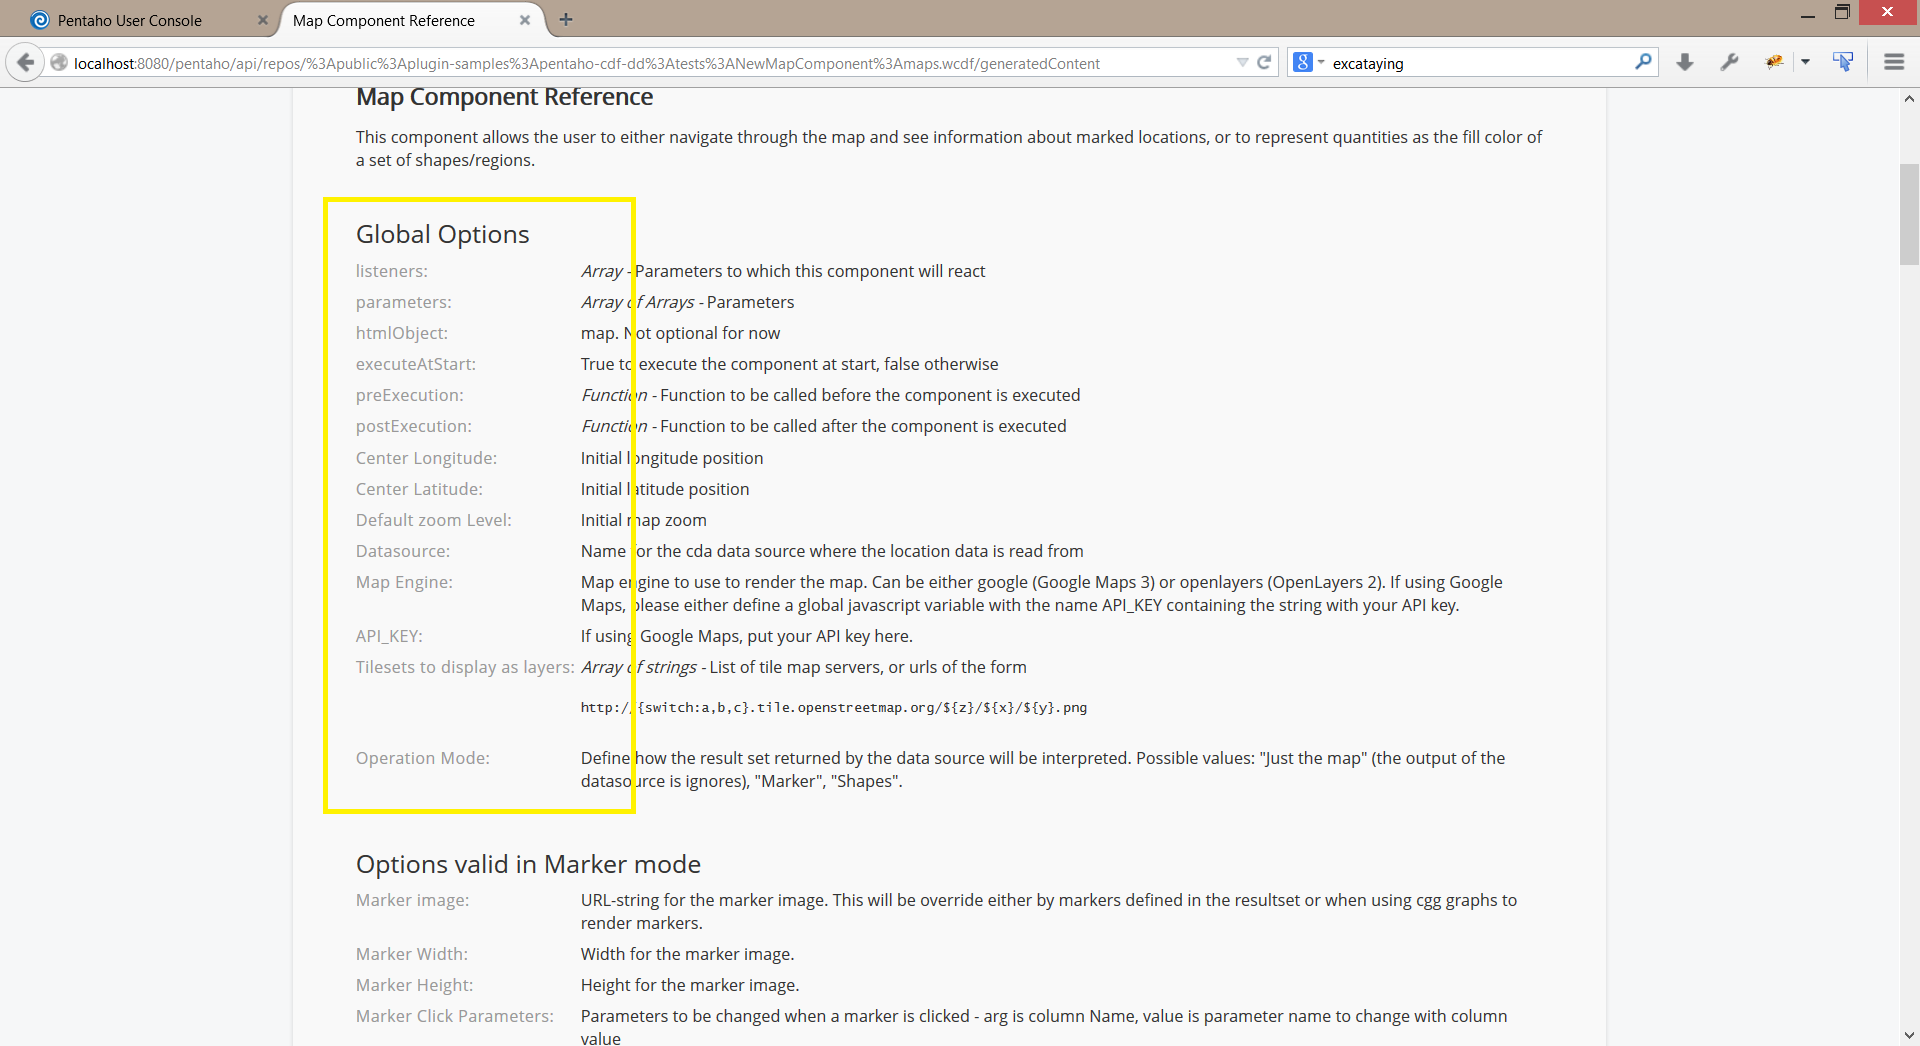This screenshot has width=1920, height=1046.
Task: Click the site identity globe icon
Action: point(59,63)
